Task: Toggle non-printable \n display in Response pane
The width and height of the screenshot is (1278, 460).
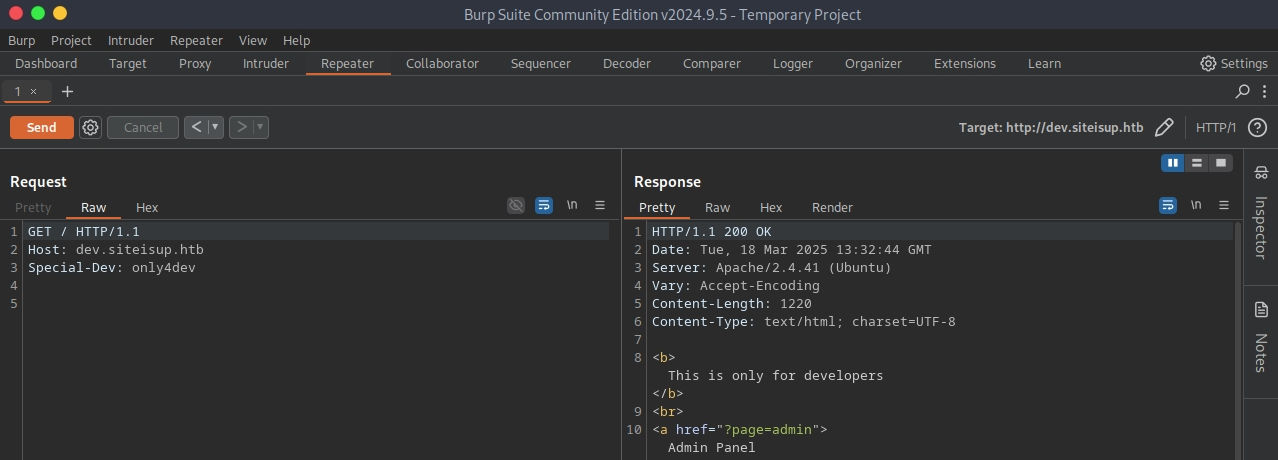Action: (x=1196, y=205)
